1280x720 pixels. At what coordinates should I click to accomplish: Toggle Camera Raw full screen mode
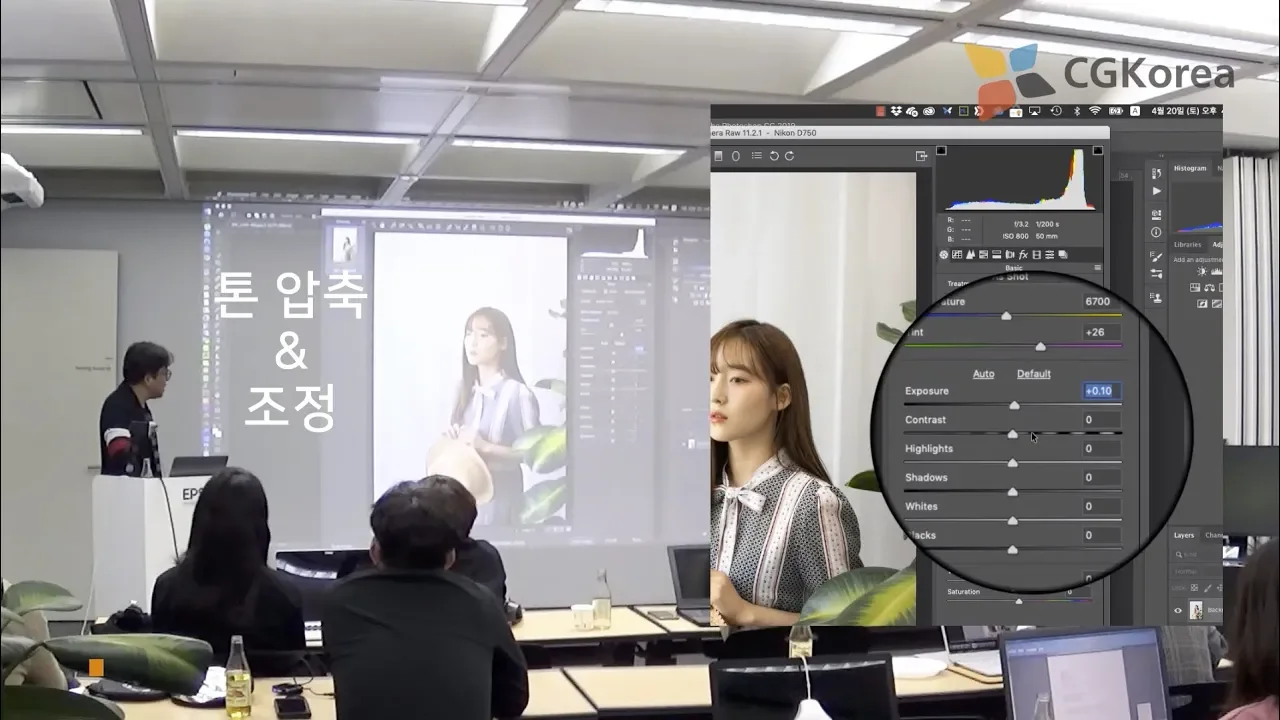[x=921, y=156]
